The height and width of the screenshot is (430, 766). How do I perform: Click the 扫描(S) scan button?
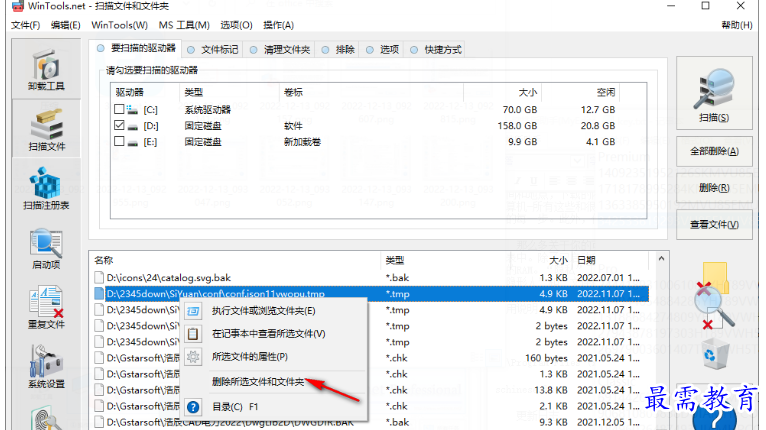click(x=714, y=93)
